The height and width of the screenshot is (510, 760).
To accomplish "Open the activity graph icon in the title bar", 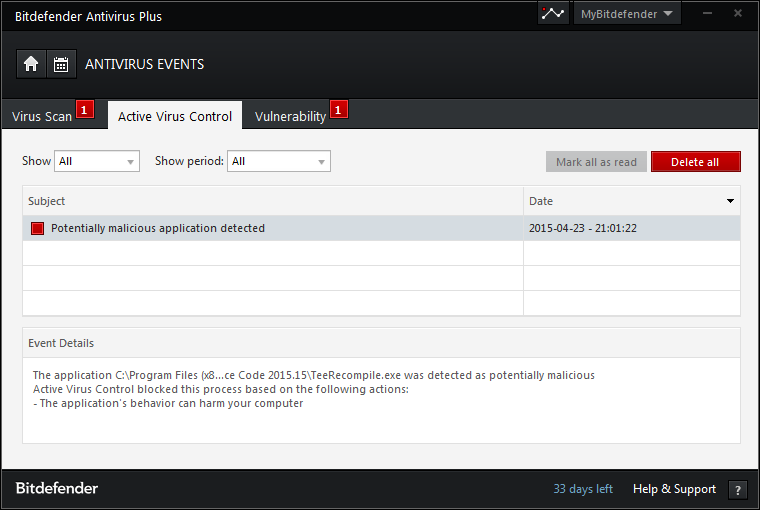I will tap(553, 14).
